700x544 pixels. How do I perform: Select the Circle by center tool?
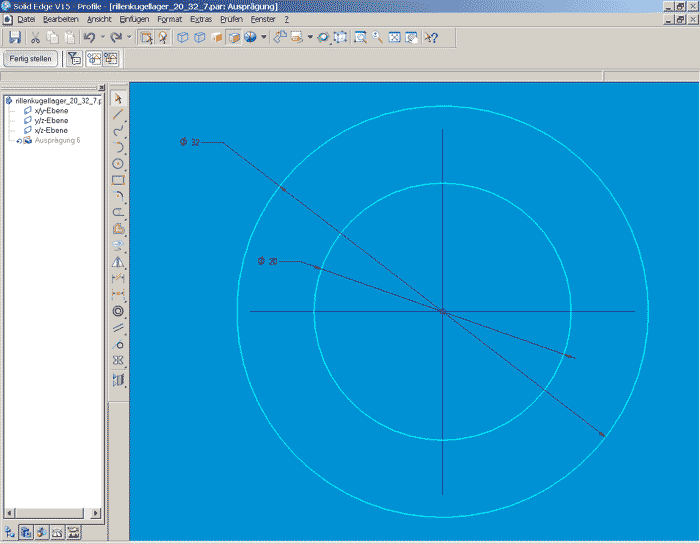click(x=118, y=164)
